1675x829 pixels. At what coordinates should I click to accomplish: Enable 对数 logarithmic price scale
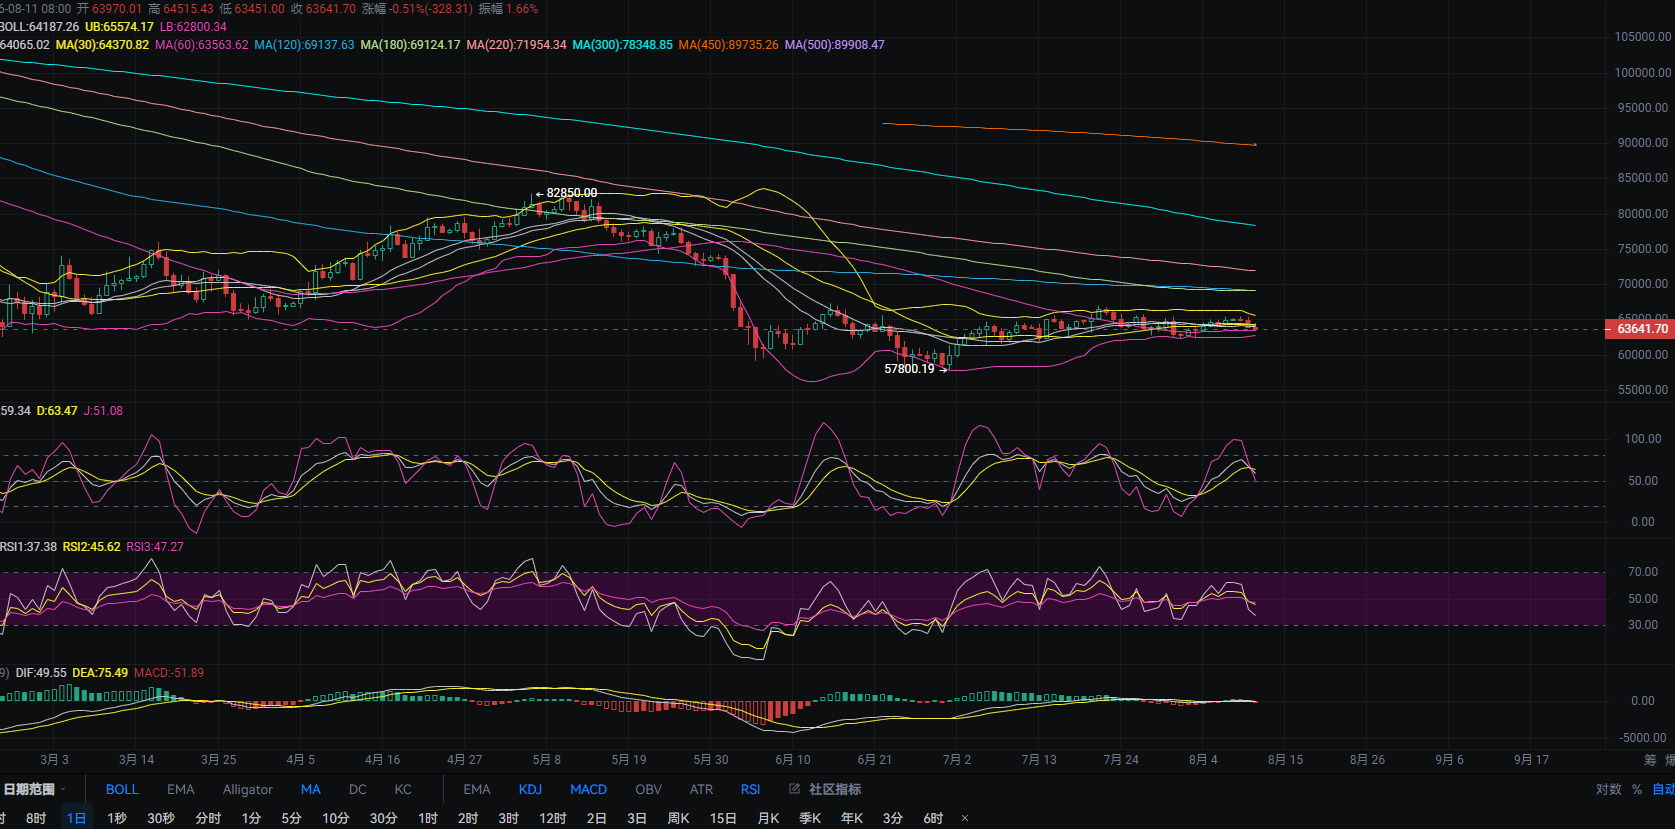1609,789
